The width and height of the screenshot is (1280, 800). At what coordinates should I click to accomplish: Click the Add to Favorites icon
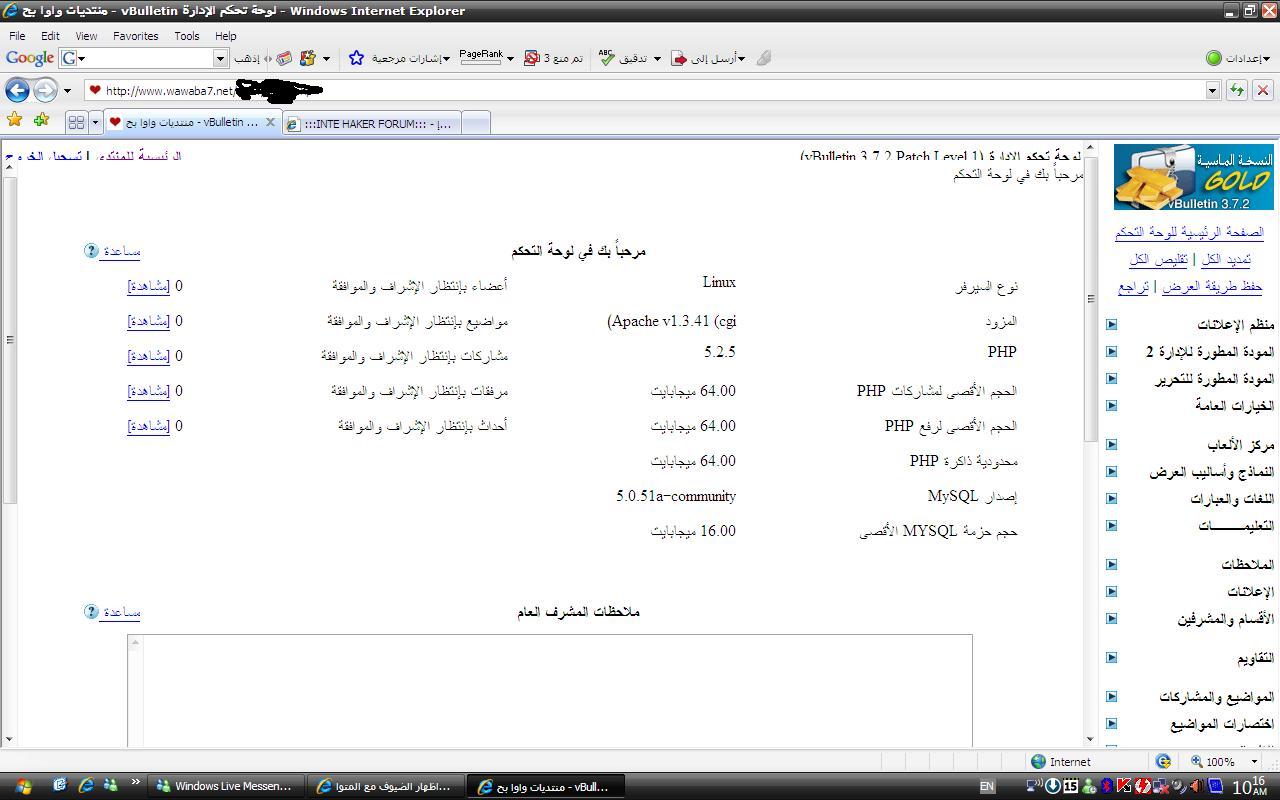click(41, 121)
